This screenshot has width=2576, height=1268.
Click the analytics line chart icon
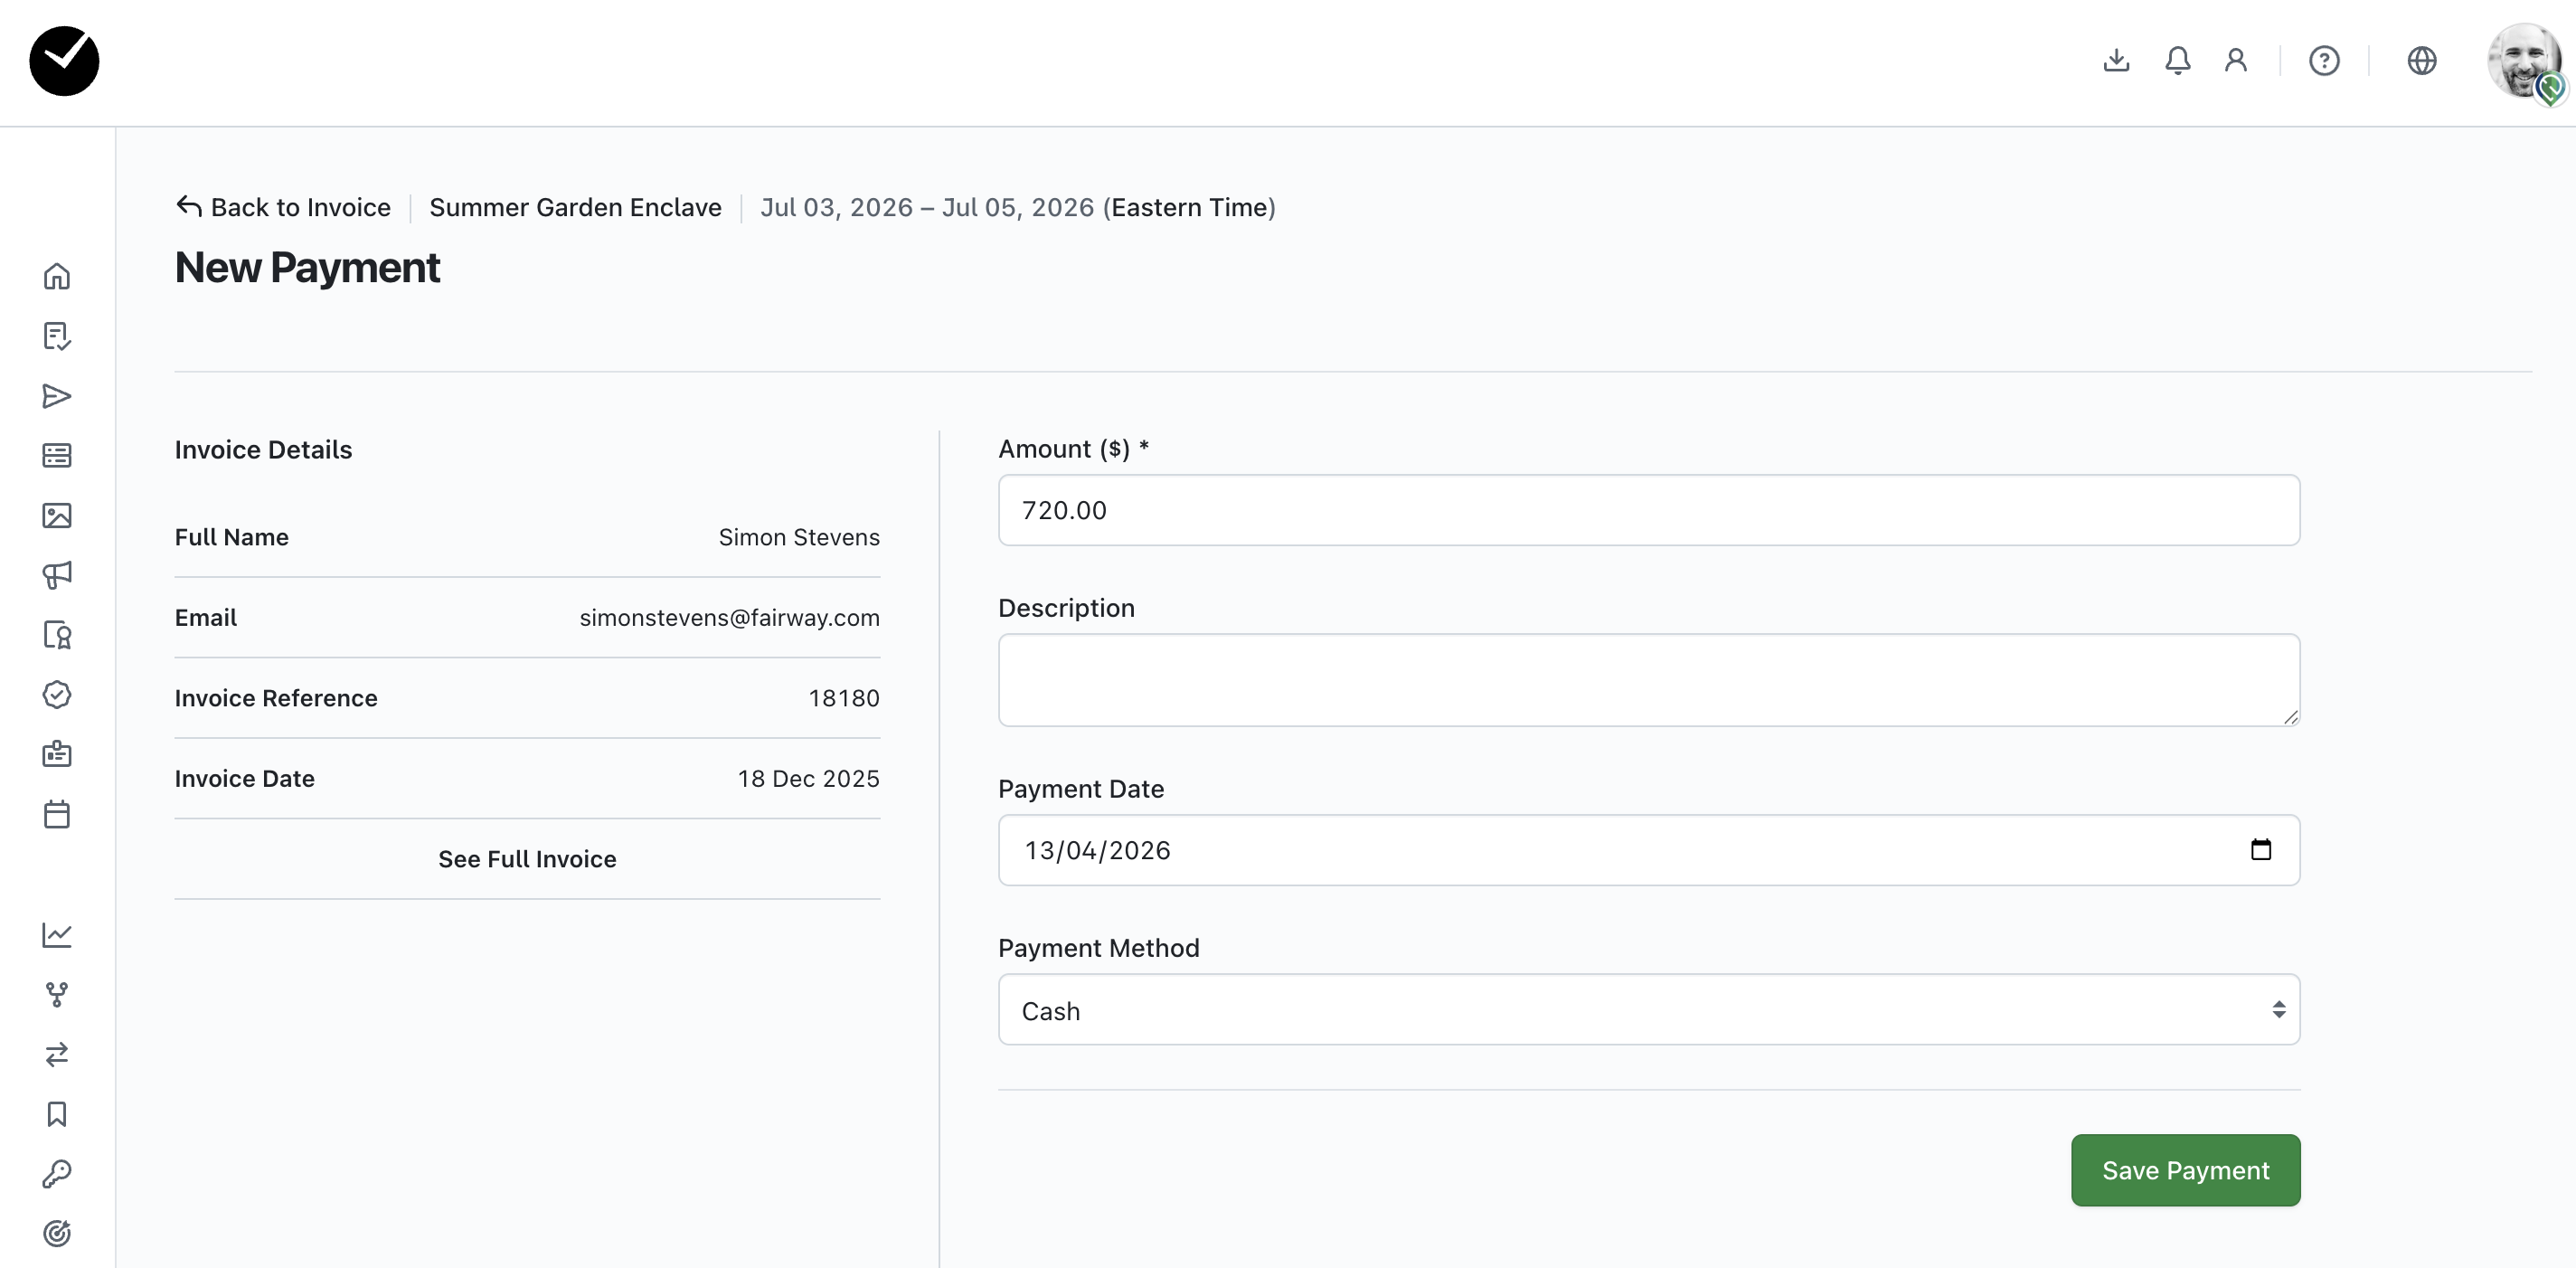tap(57, 935)
